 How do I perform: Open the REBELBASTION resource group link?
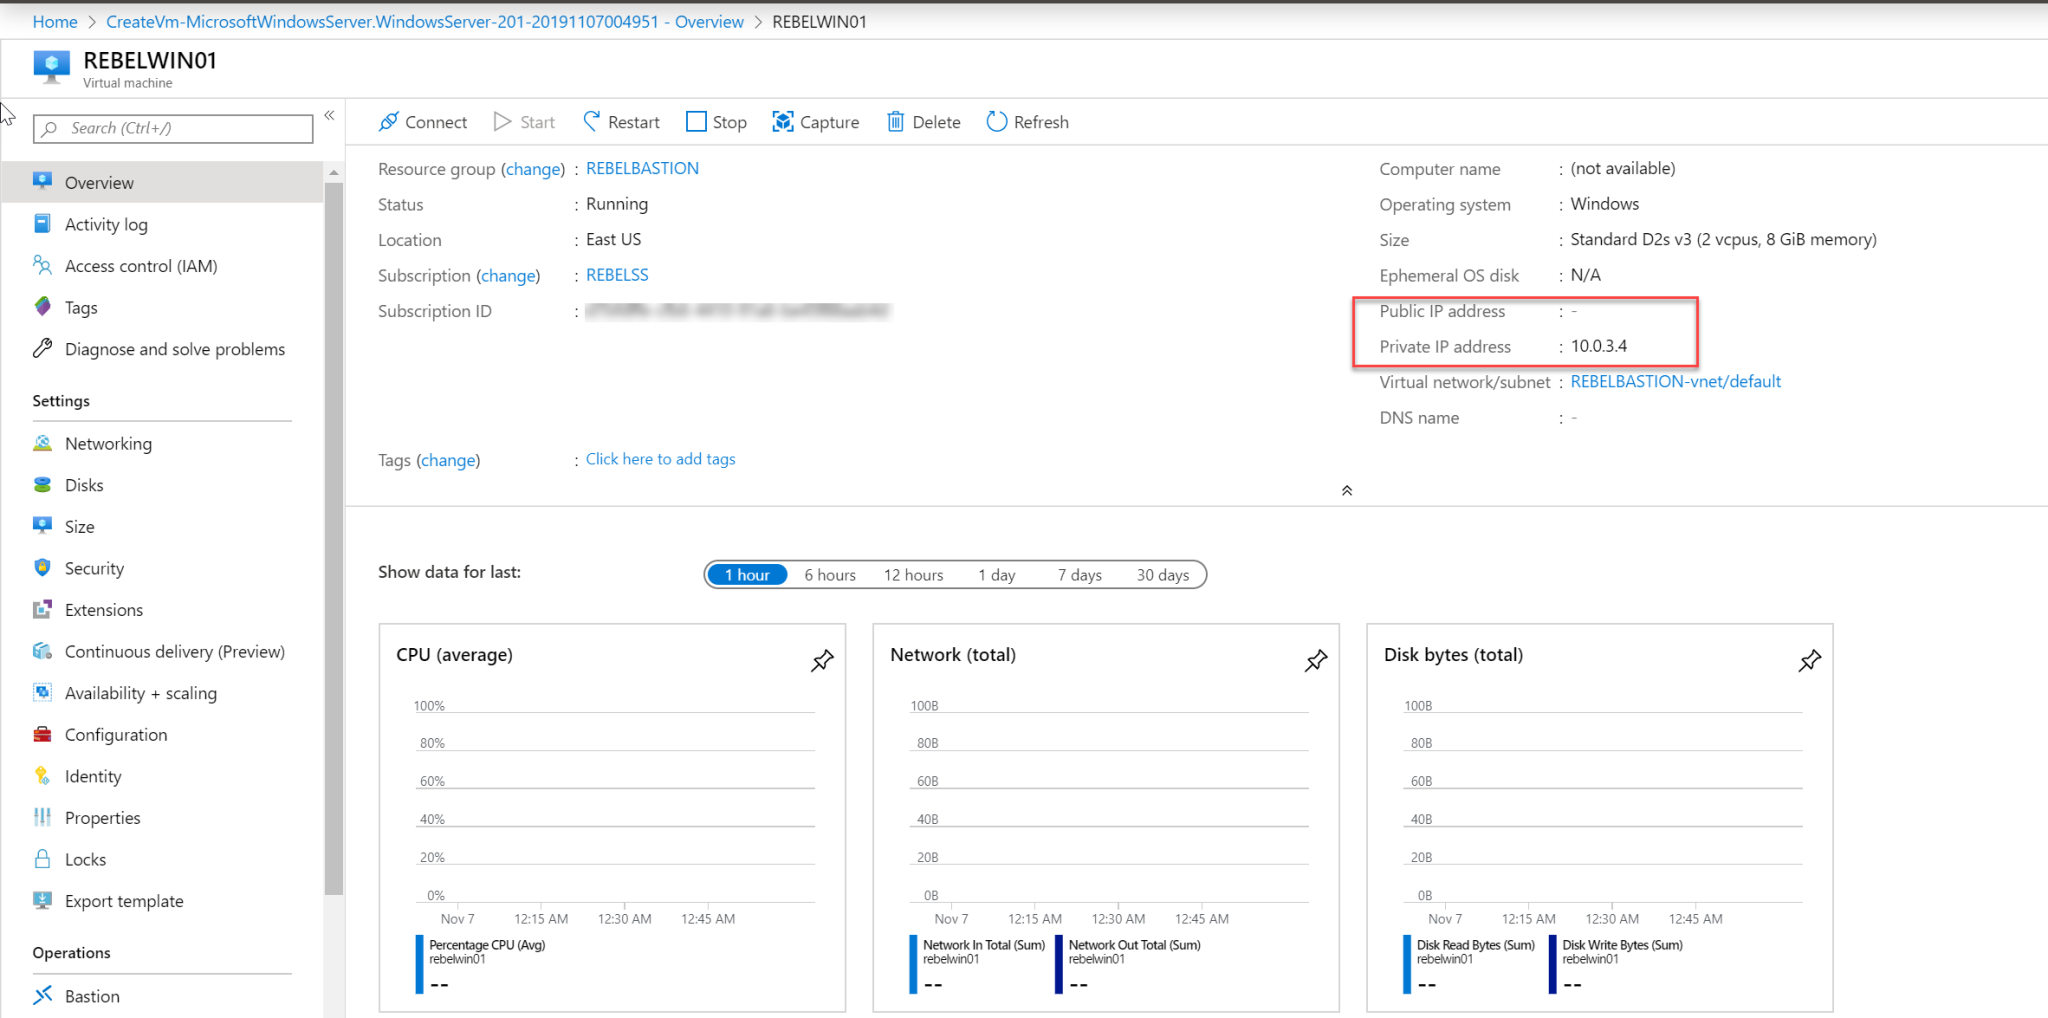[642, 169]
